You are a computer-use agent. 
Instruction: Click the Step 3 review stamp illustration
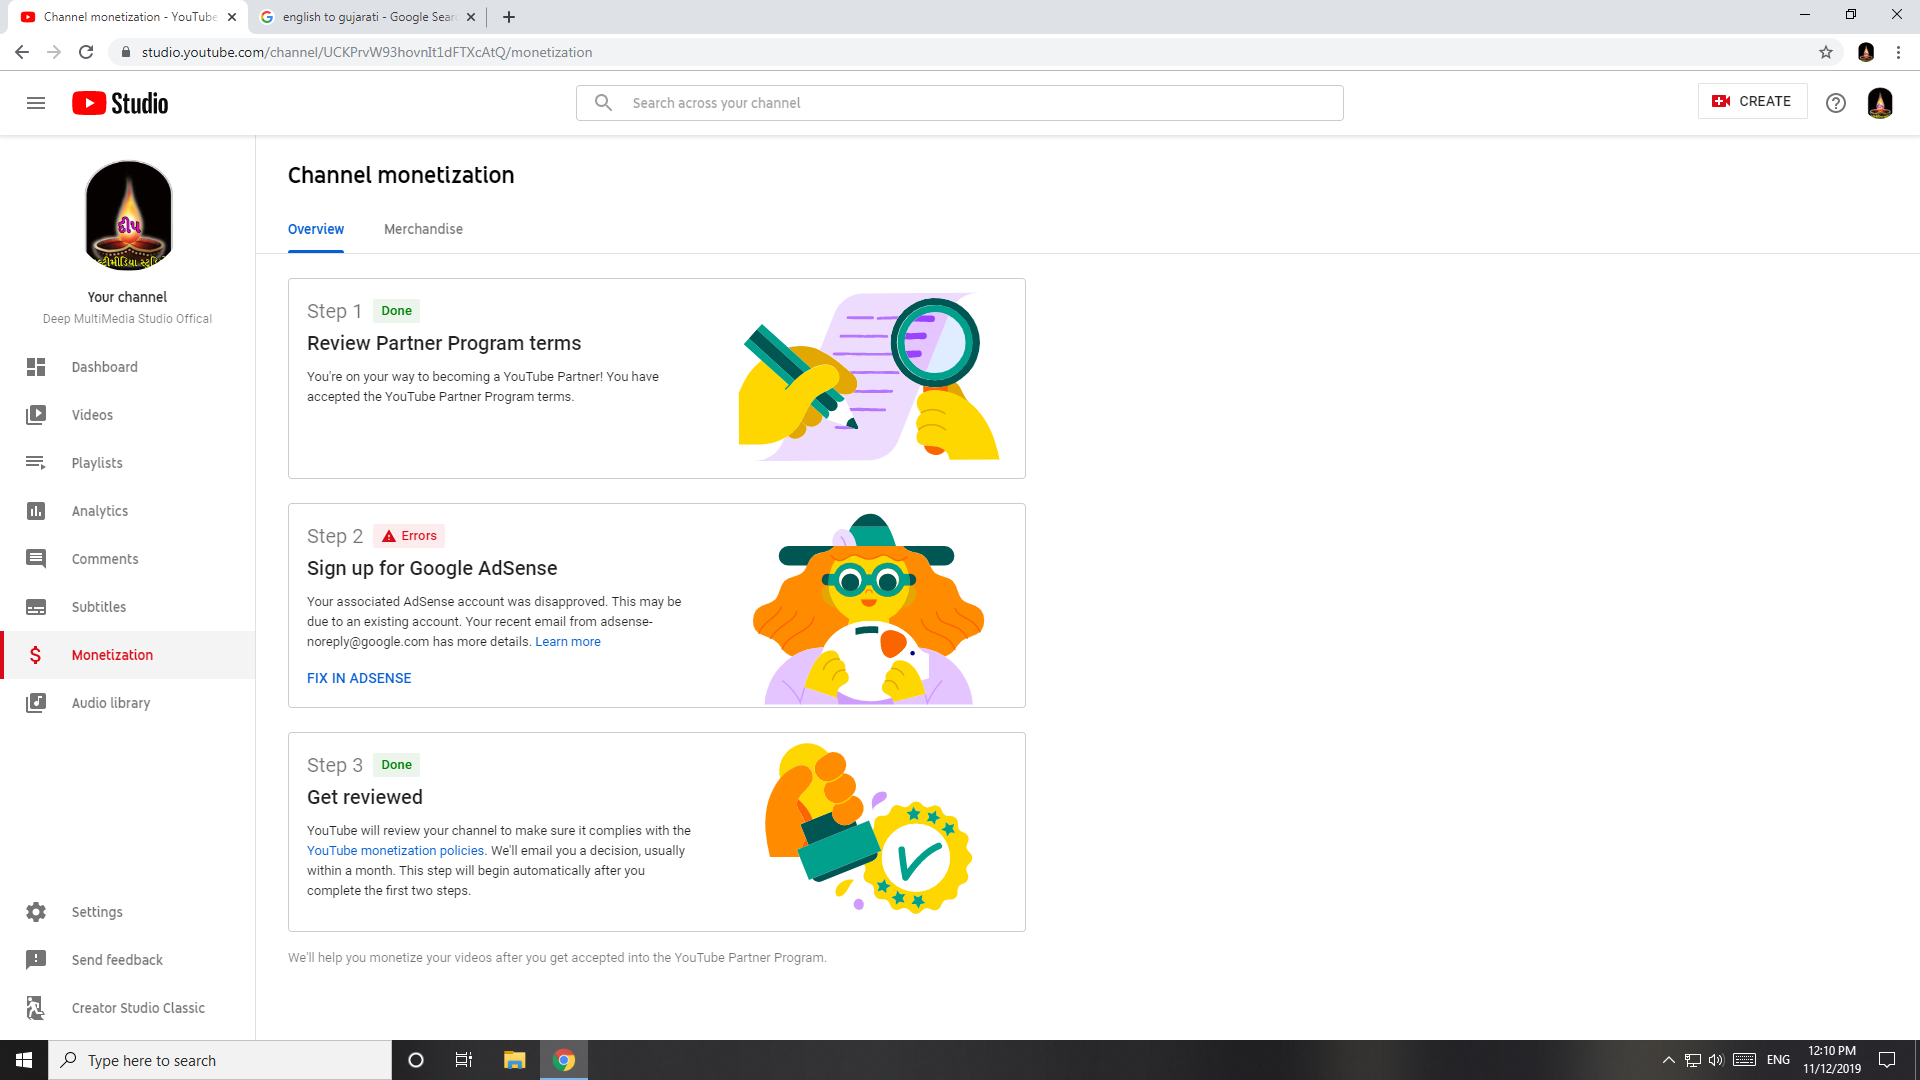[868, 828]
